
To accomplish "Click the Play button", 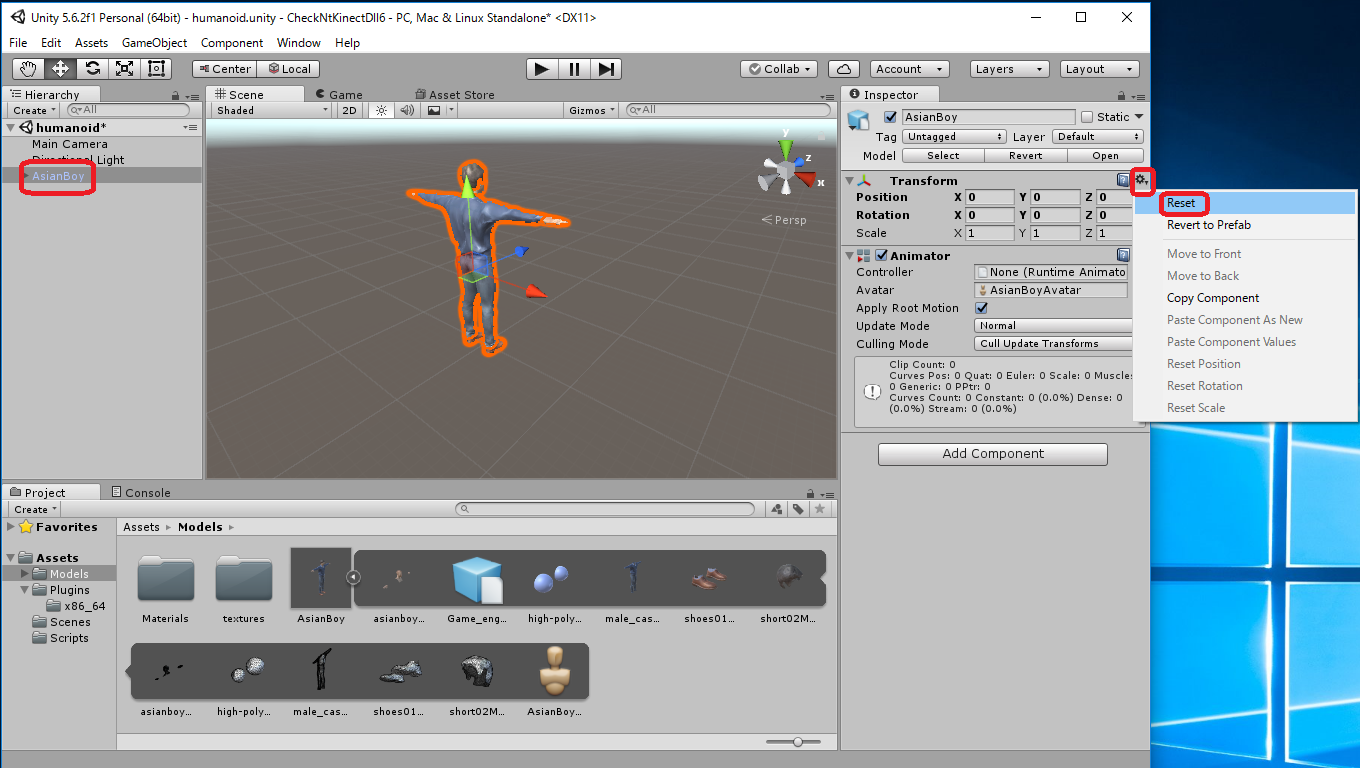I will (x=541, y=69).
